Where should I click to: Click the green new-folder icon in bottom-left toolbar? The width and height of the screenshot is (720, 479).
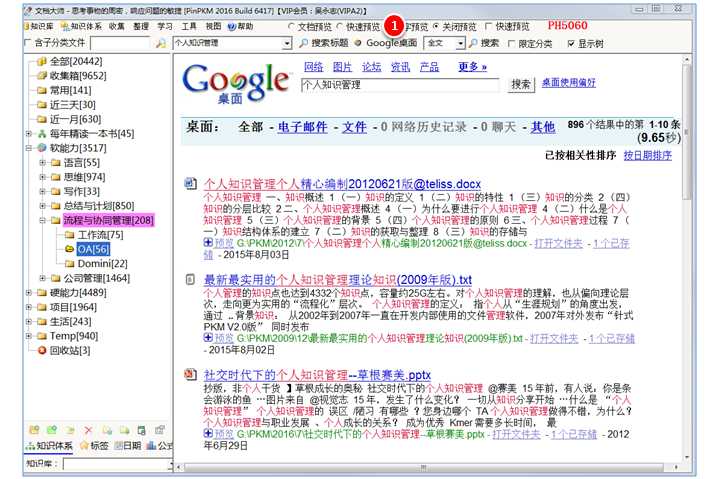point(52,430)
